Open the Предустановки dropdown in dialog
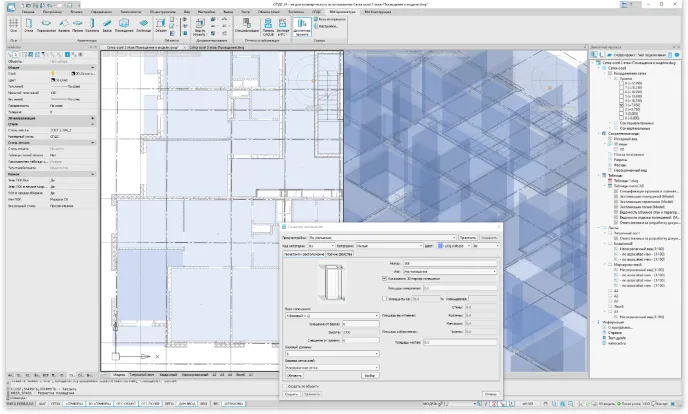688x414 pixels. click(x=385, y=237)
